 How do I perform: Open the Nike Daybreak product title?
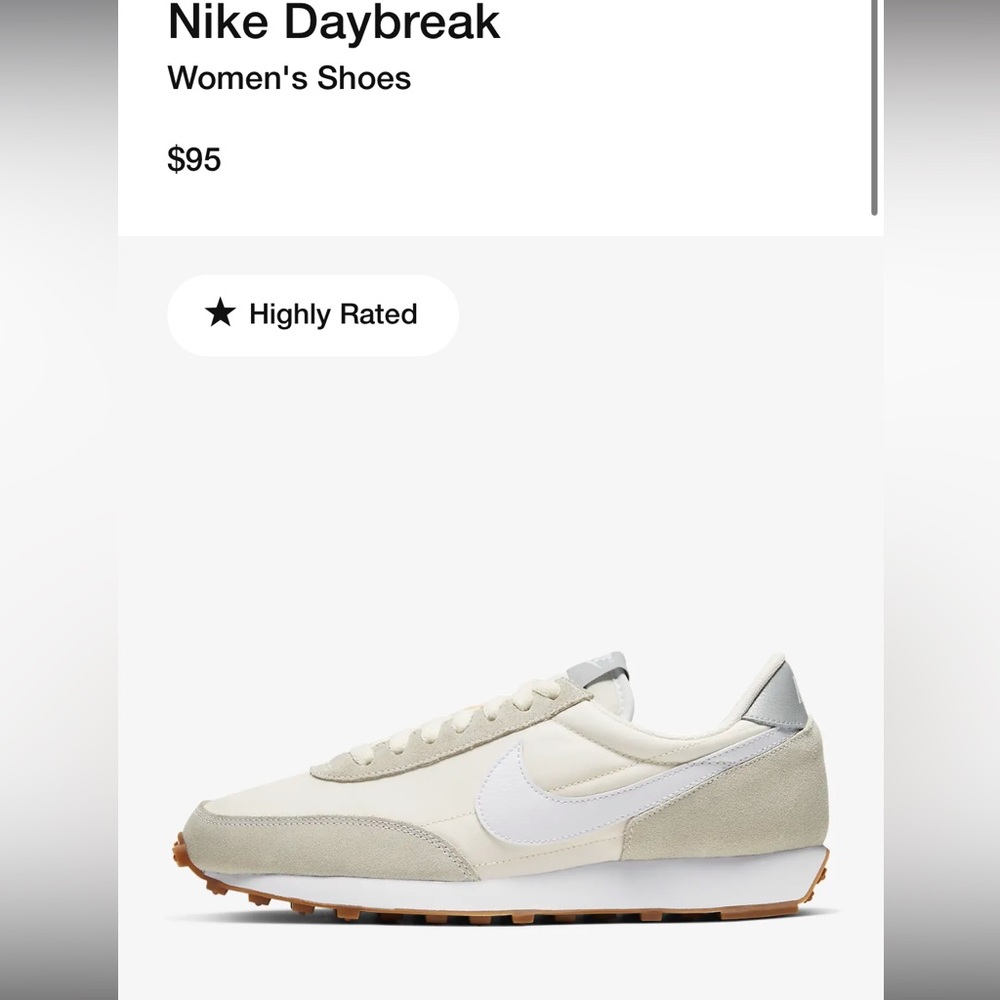point(334,22)
